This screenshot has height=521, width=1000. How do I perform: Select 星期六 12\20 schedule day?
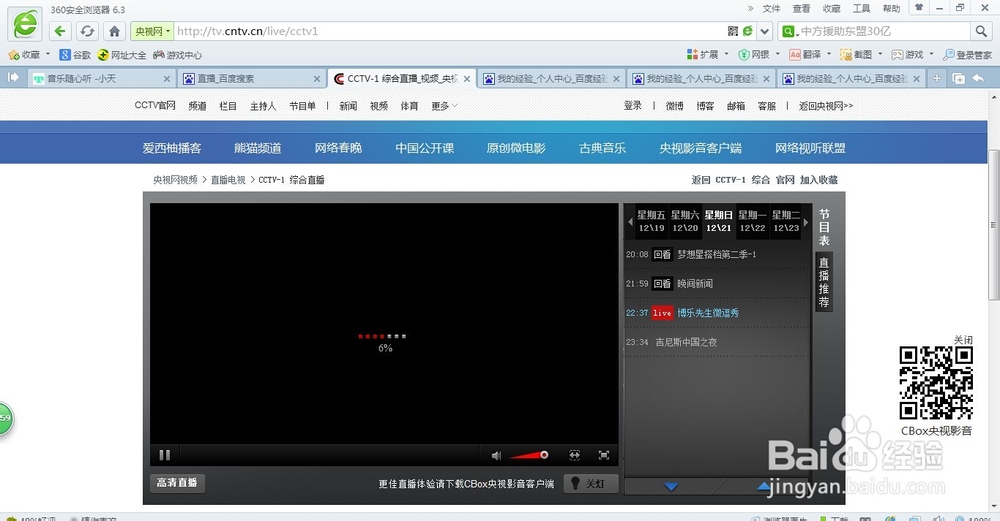coord(685,221)
